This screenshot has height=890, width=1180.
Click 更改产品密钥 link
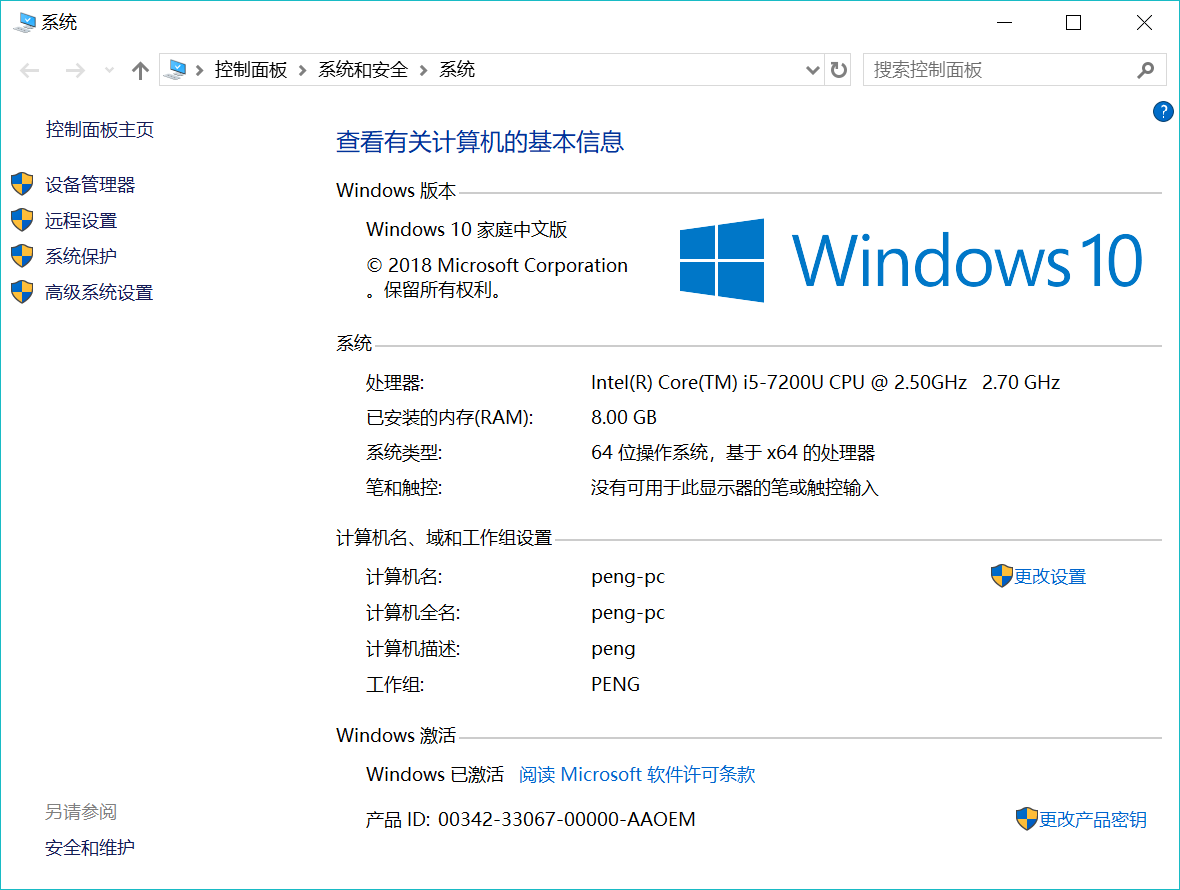coord(1093,820)
